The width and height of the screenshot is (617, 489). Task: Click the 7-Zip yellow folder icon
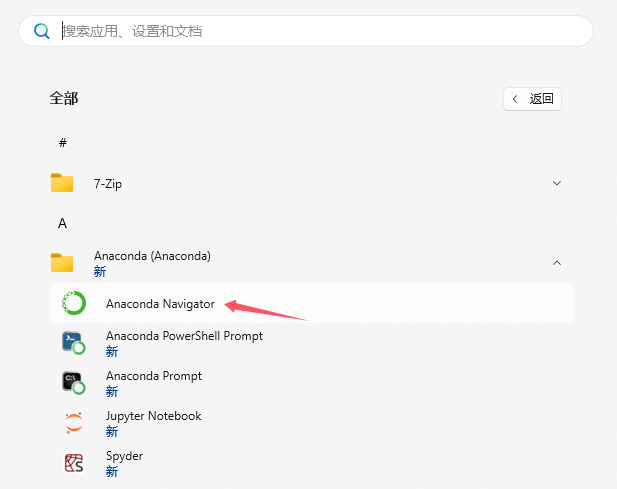tap(62, 183)
